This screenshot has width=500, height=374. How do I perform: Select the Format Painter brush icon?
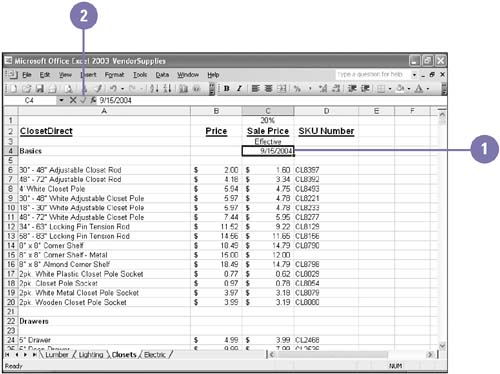coord(98,89)
